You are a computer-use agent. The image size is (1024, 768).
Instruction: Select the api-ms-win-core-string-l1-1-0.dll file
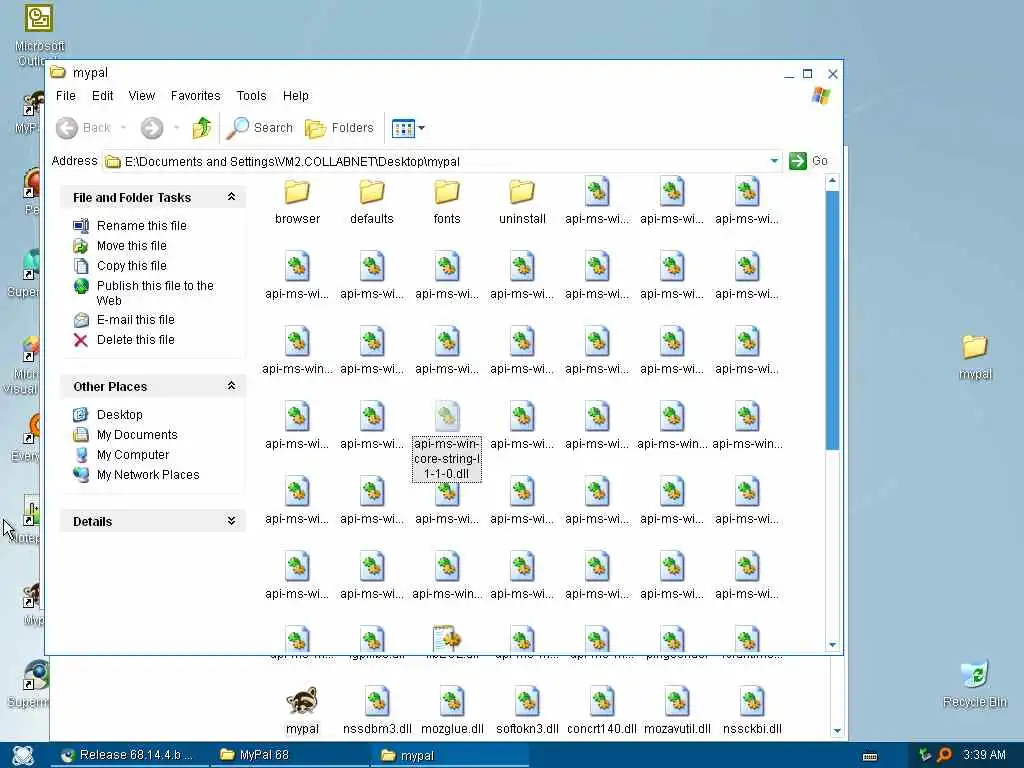(447, 443)
